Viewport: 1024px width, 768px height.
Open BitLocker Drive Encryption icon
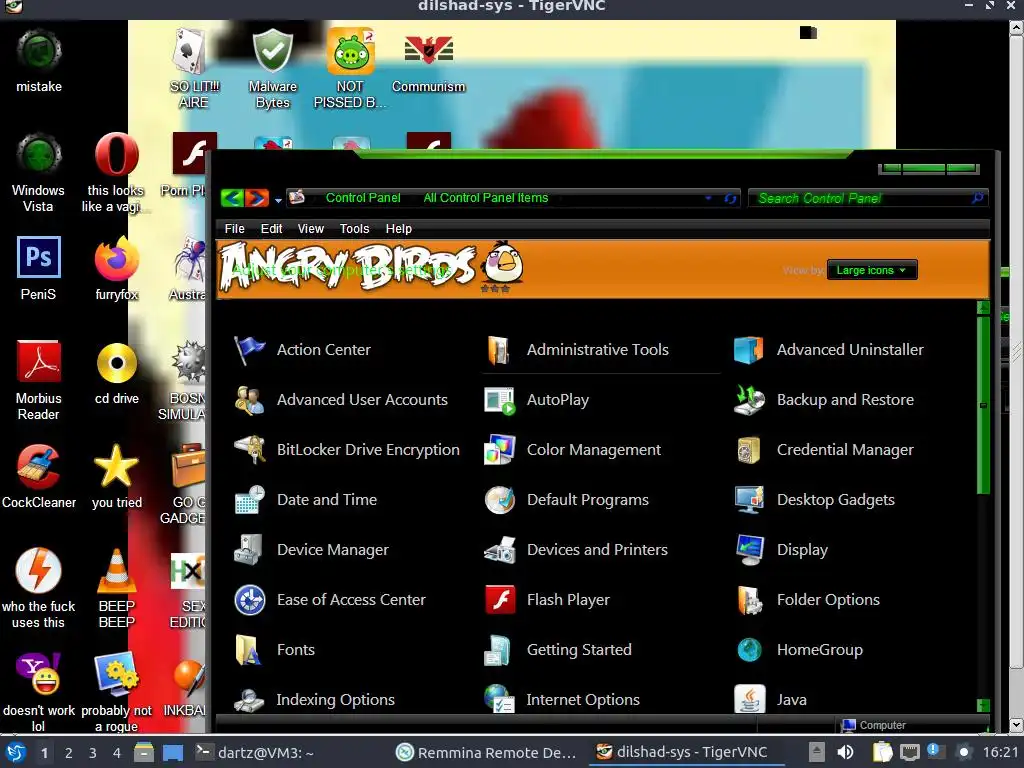tap(249, 450)
